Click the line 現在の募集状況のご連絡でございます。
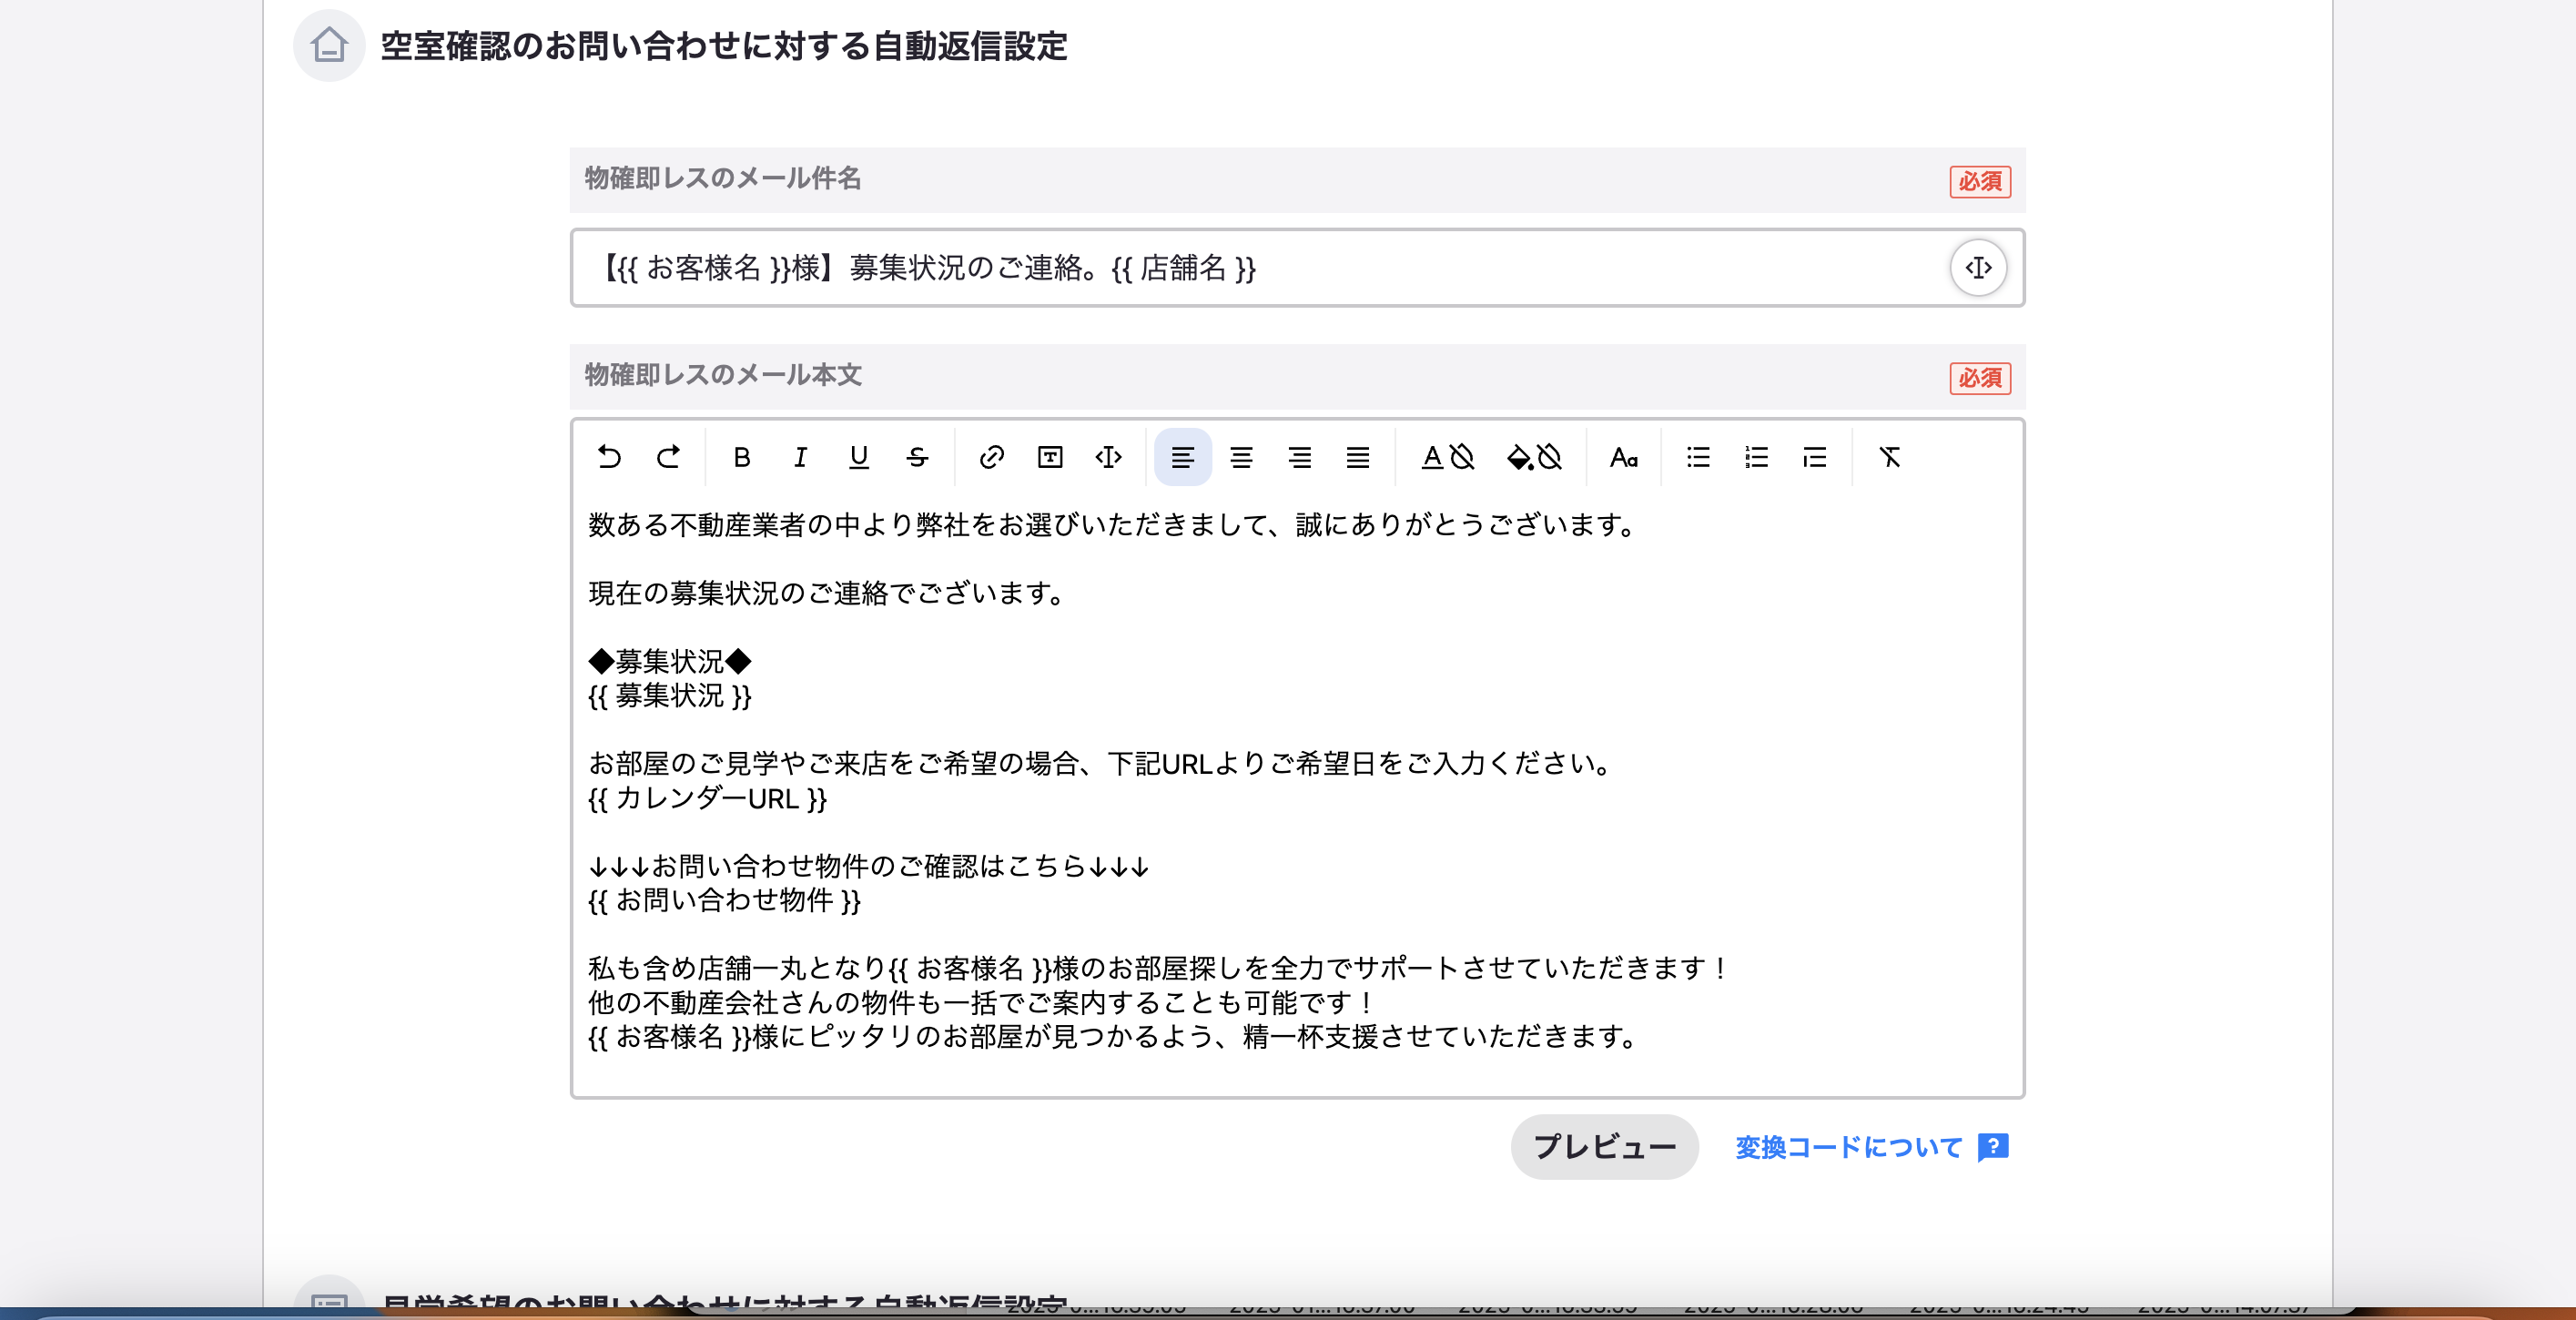This screenshot has height=1320, width=2576. pyautogui.click(x=829, y=593)
